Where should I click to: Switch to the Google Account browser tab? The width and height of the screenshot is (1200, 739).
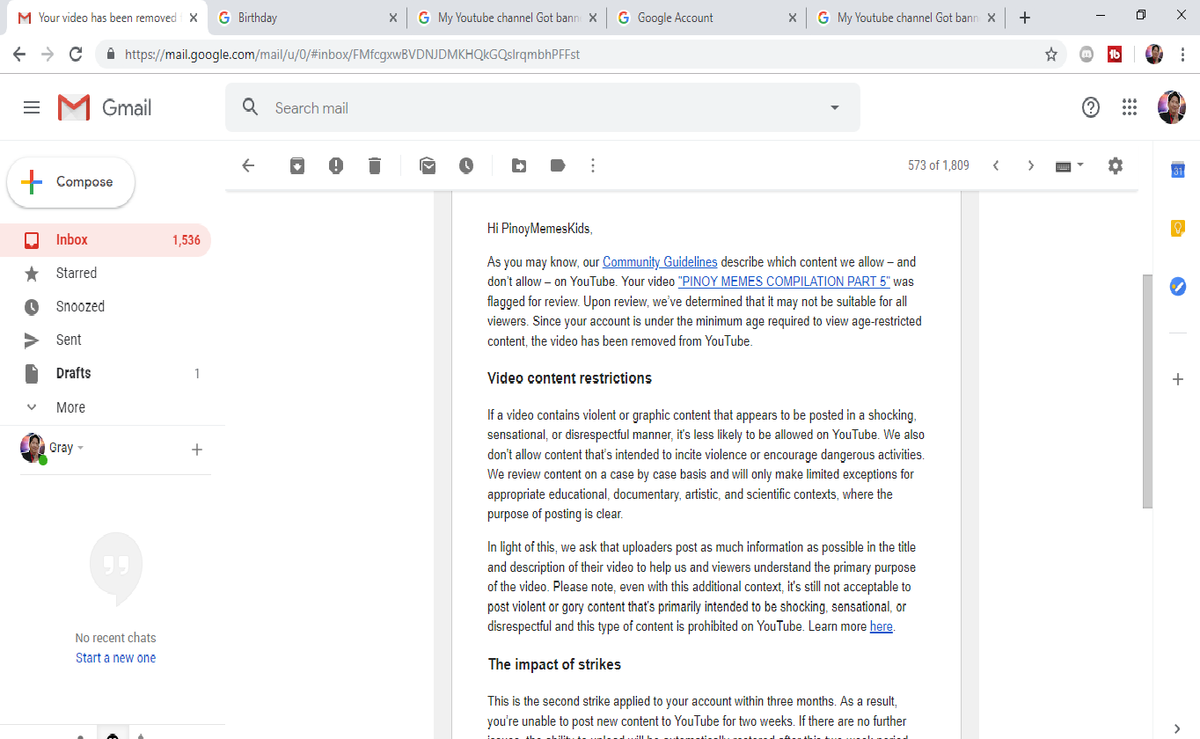[x=708, y=18]
